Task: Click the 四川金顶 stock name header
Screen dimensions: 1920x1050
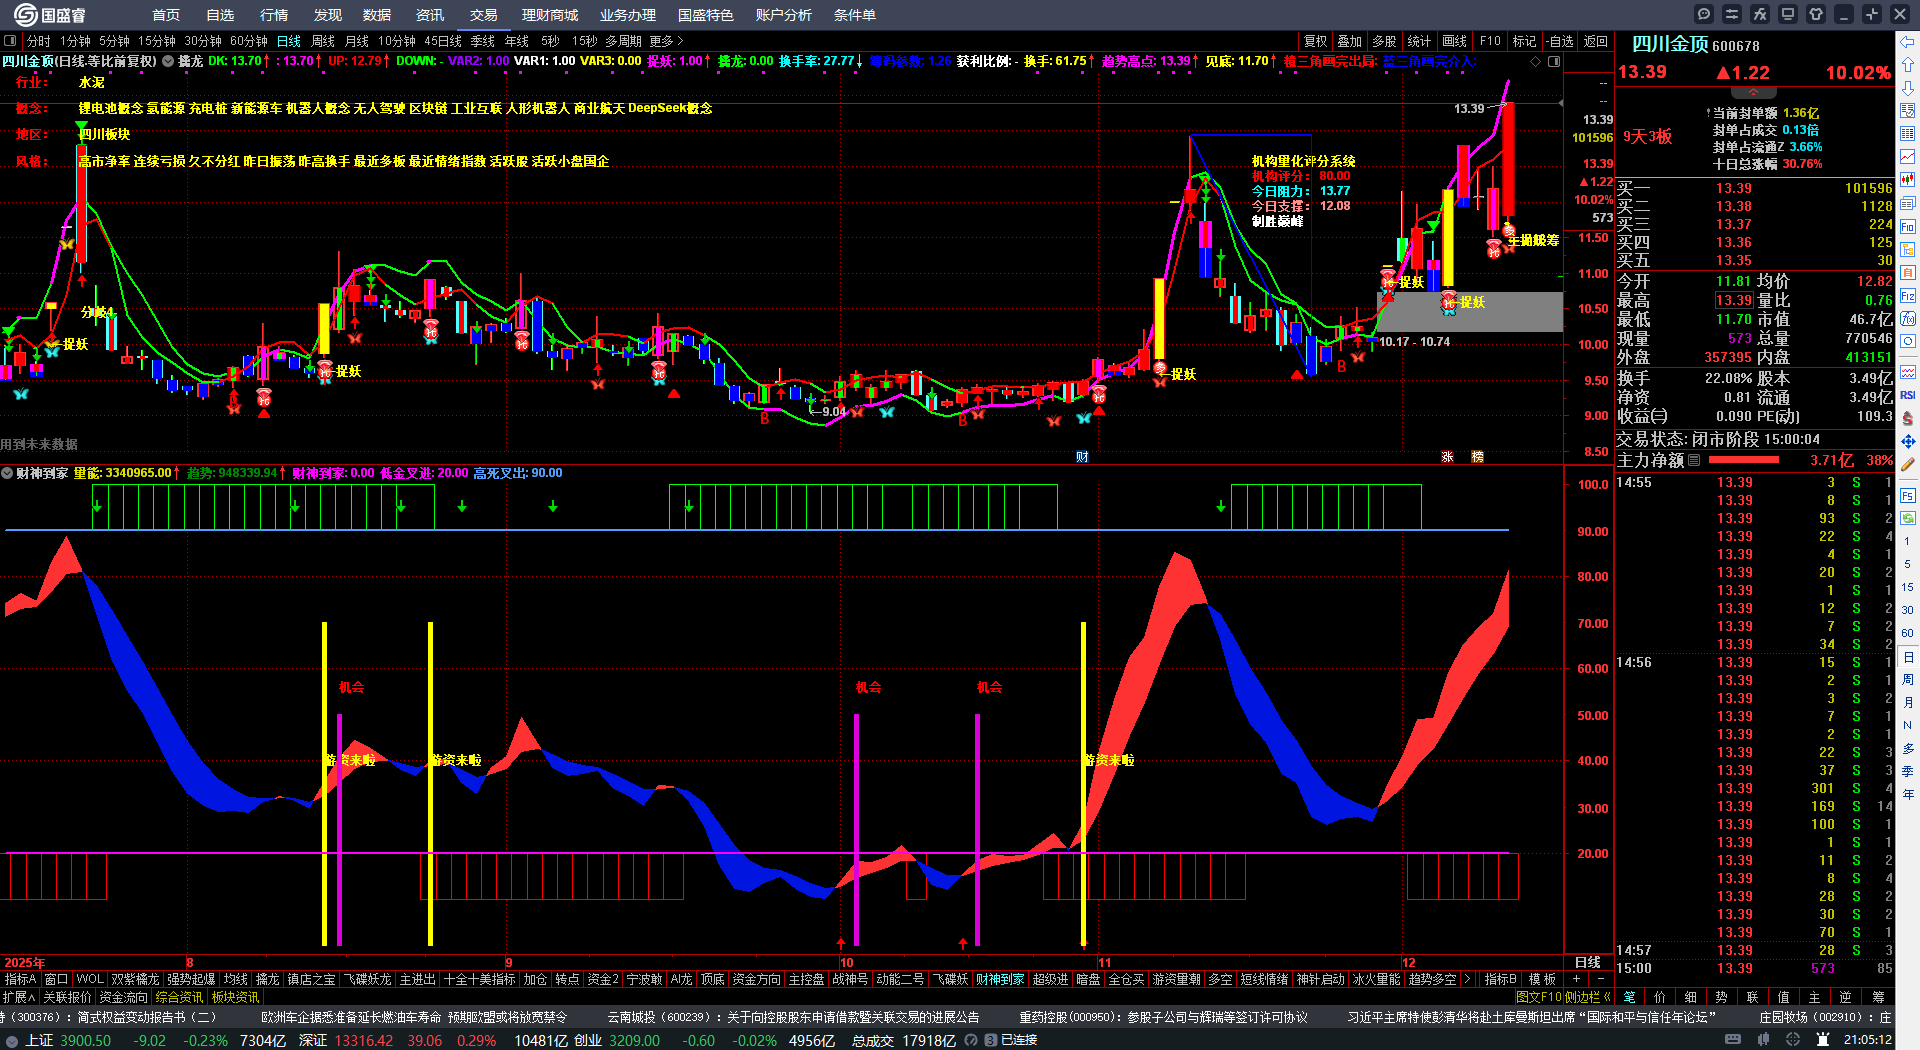Action: coord(1670,44)
